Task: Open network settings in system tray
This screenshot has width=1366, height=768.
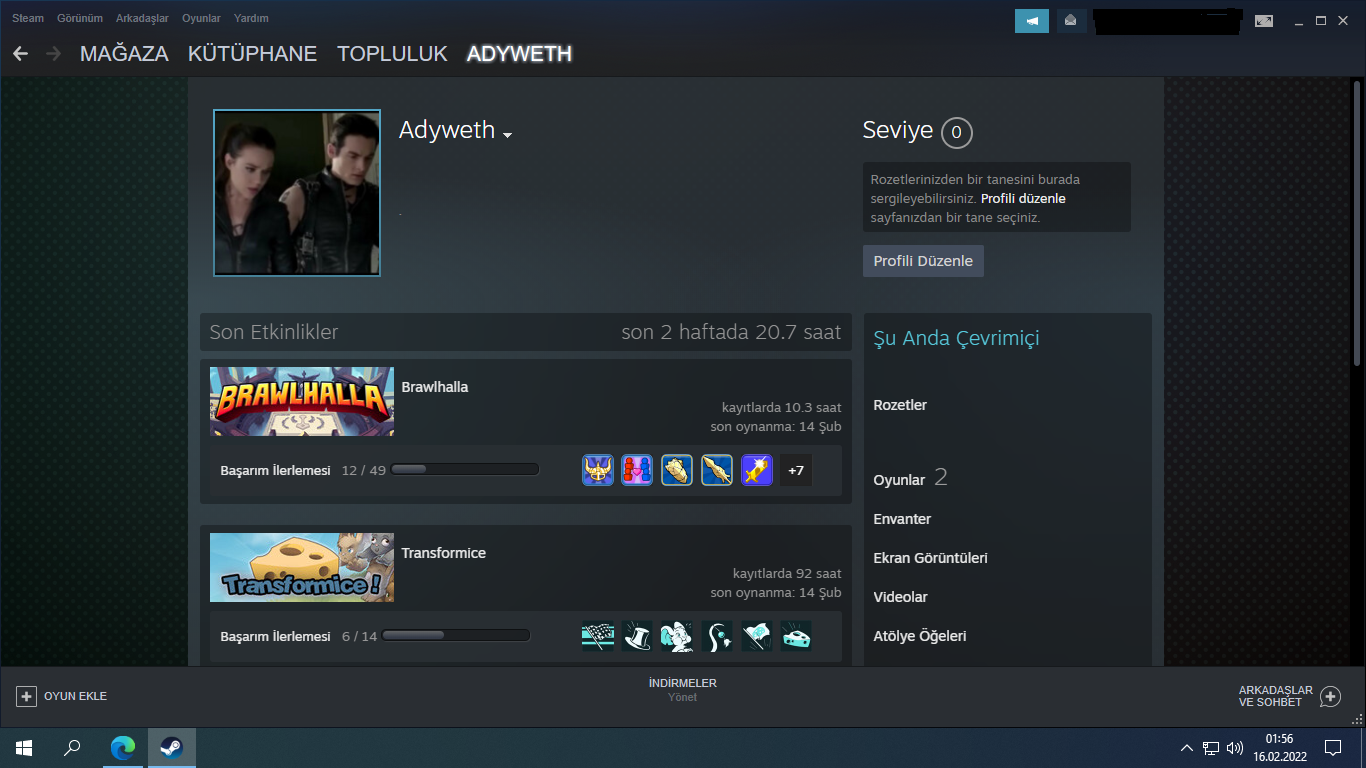Action: (x=1211, y=747)
